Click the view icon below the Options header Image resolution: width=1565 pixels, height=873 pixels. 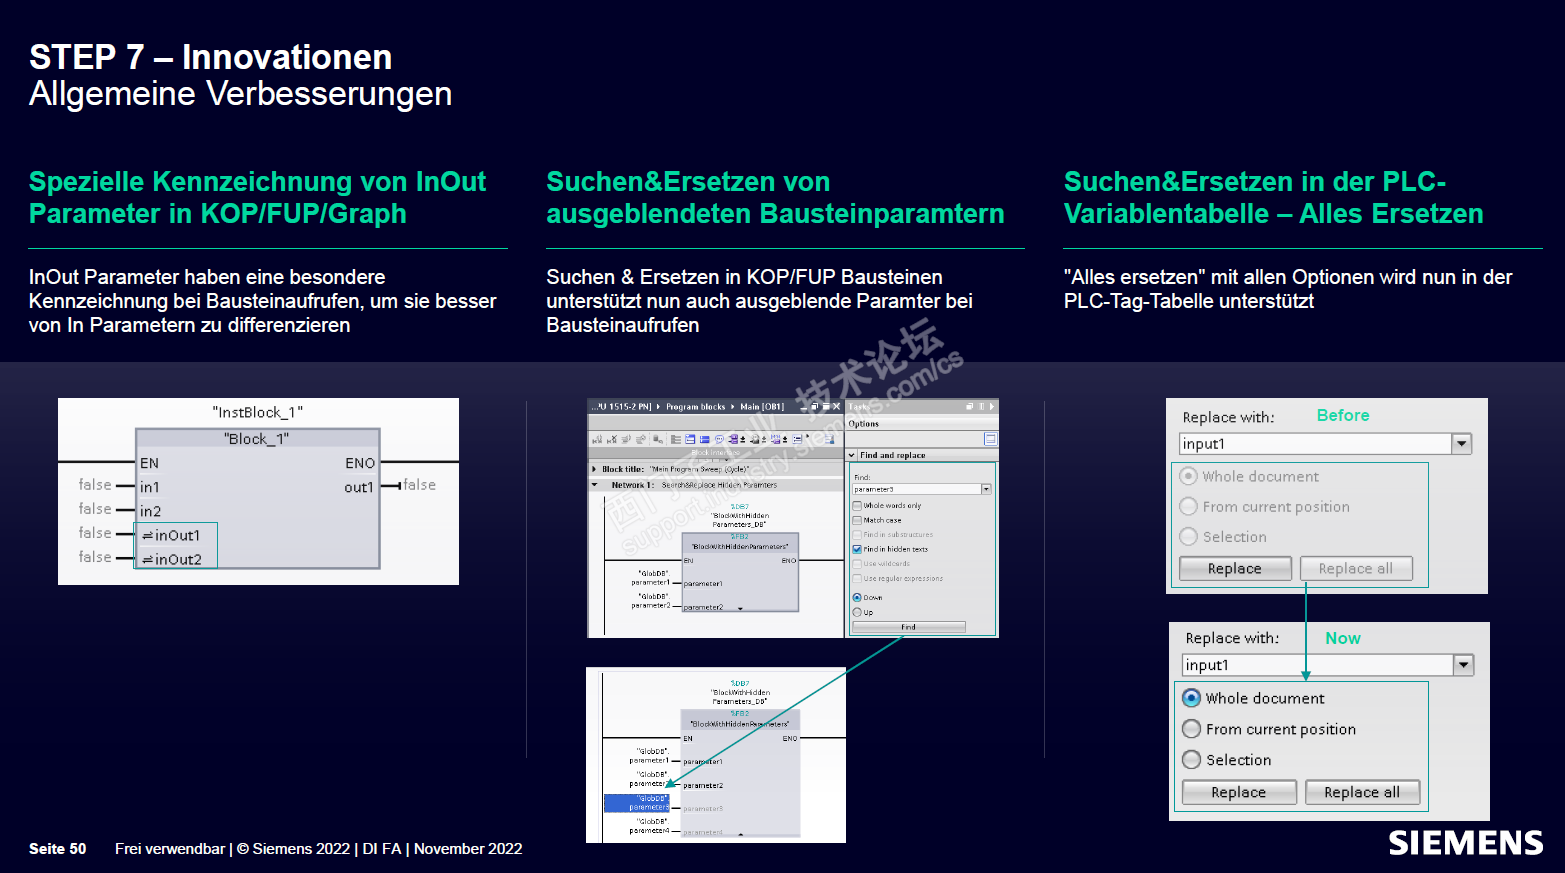[x=990, y=439]
